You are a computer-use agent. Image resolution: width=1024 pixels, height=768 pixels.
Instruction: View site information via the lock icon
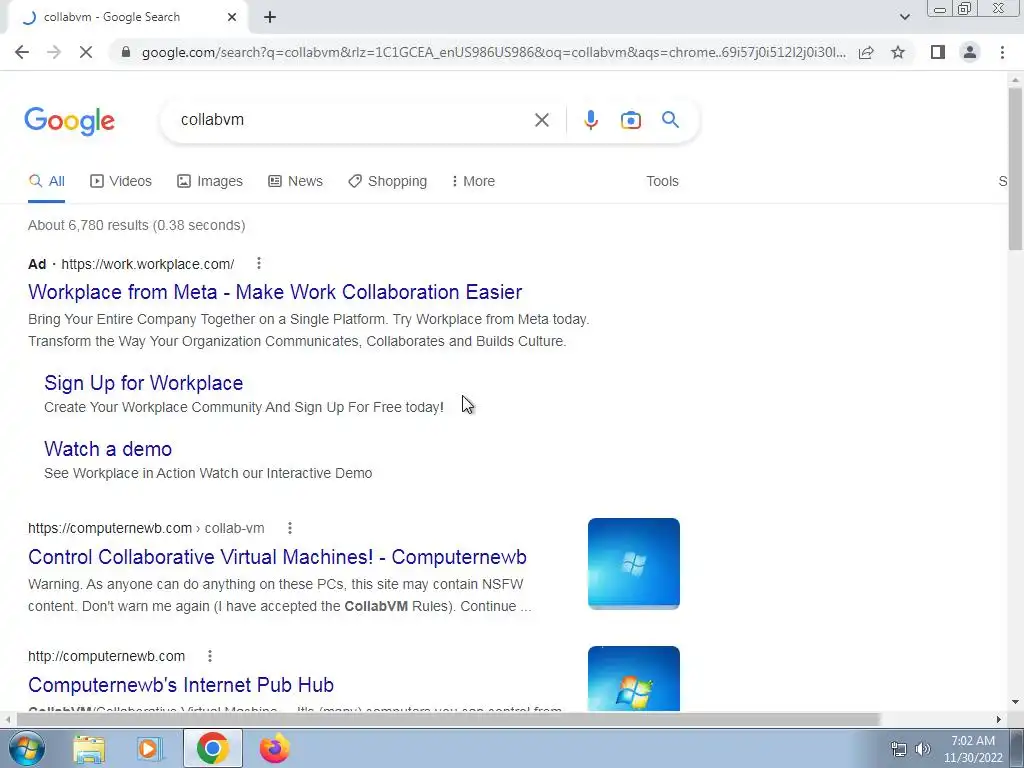point(126,52)
